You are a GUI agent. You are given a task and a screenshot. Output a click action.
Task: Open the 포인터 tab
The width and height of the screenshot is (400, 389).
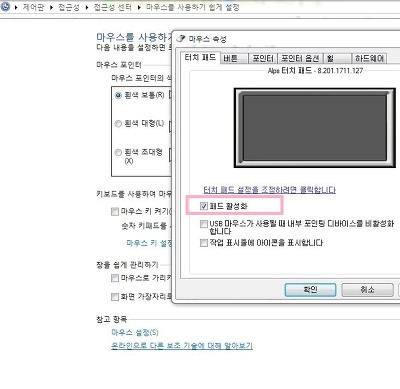point(263,59)
